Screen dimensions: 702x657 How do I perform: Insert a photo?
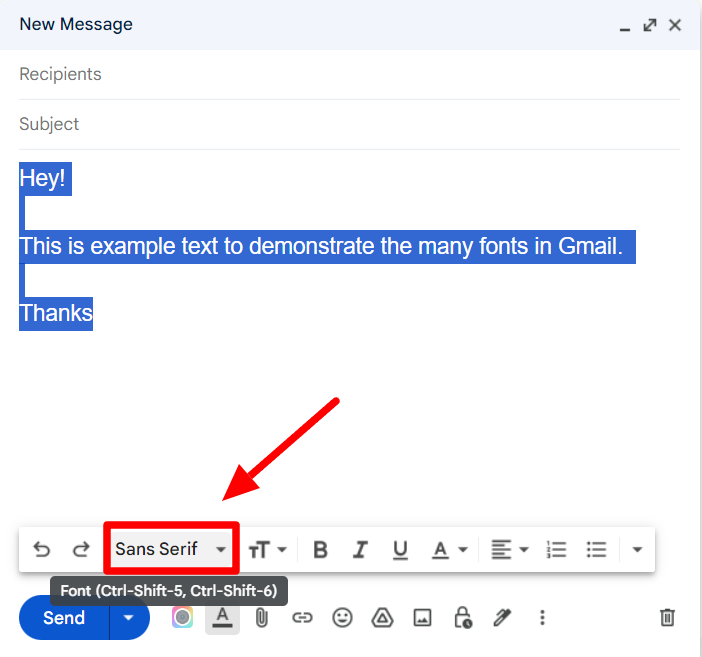422,618
